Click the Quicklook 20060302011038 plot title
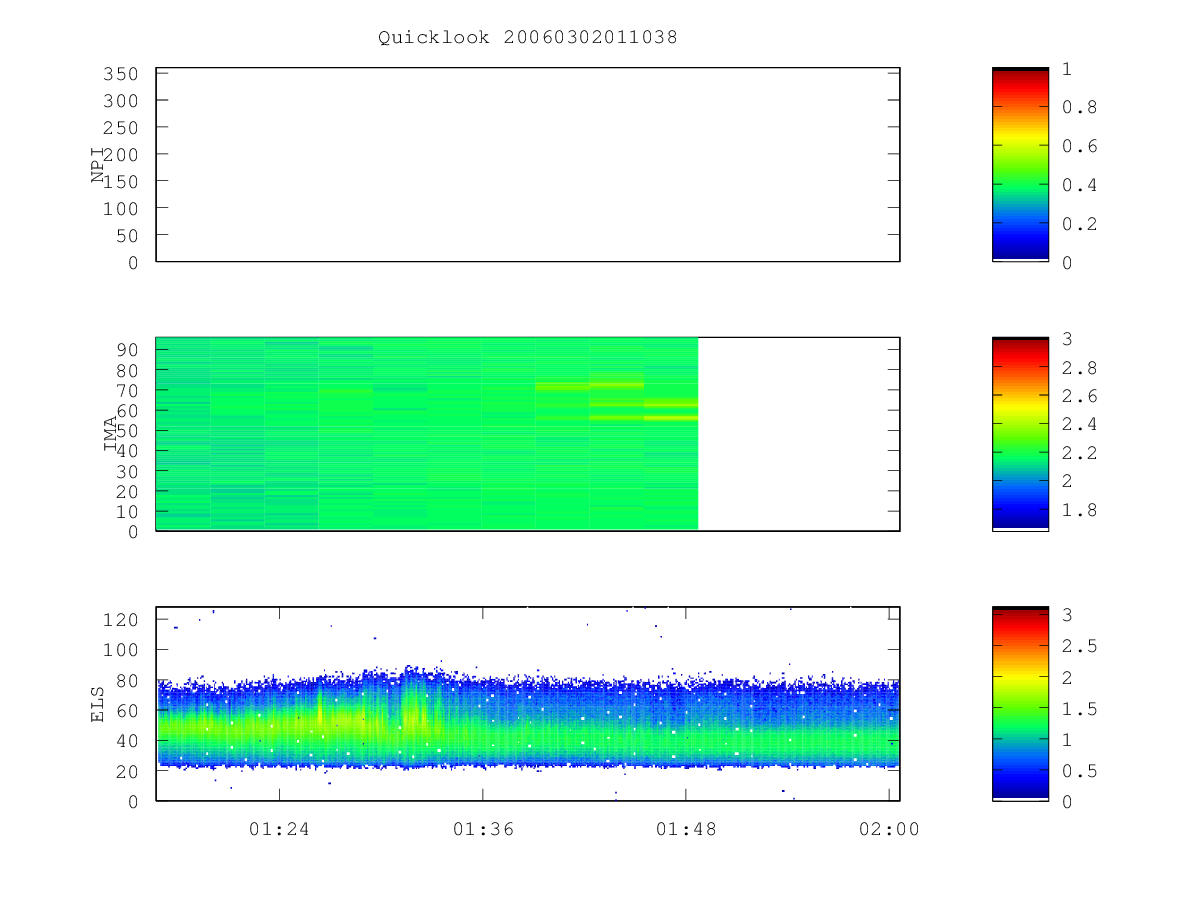Image resolution: width=1200 pixels, height=900 pixels. (x=527, y=38)
